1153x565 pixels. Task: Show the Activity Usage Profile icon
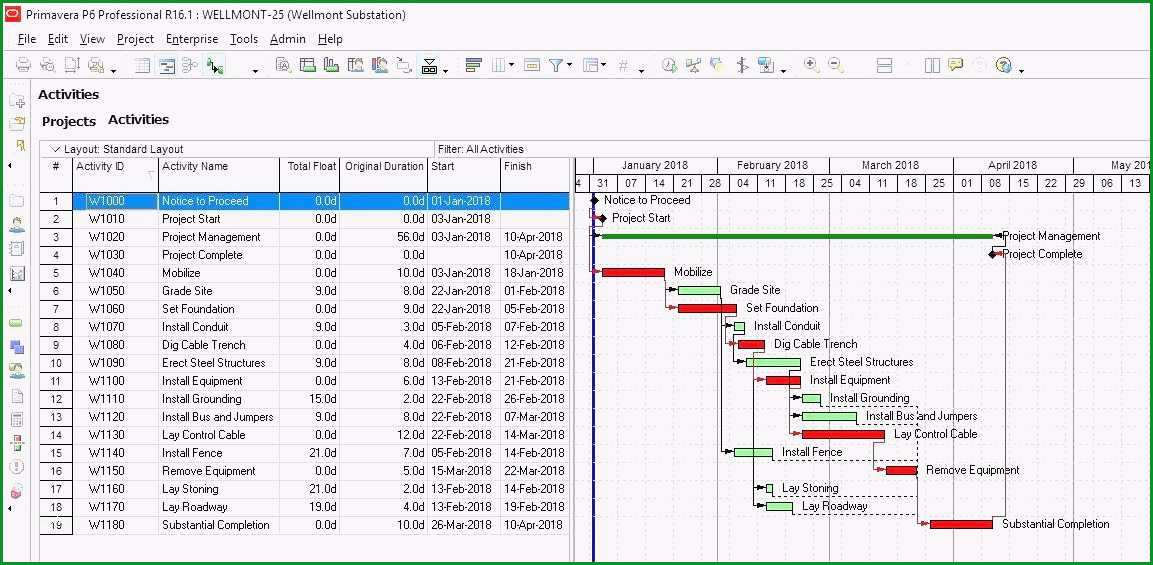click(331, 65)
